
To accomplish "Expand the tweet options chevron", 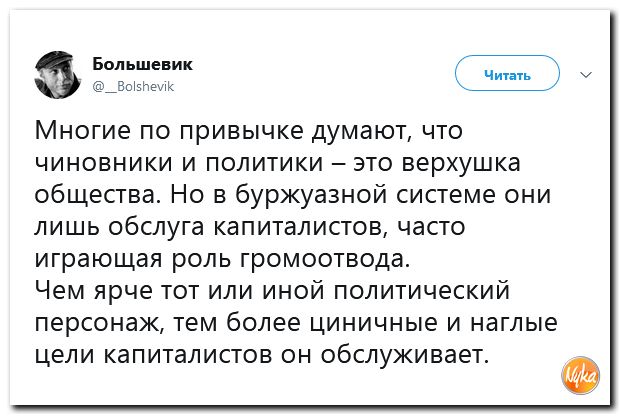I will tap(586, 73).
